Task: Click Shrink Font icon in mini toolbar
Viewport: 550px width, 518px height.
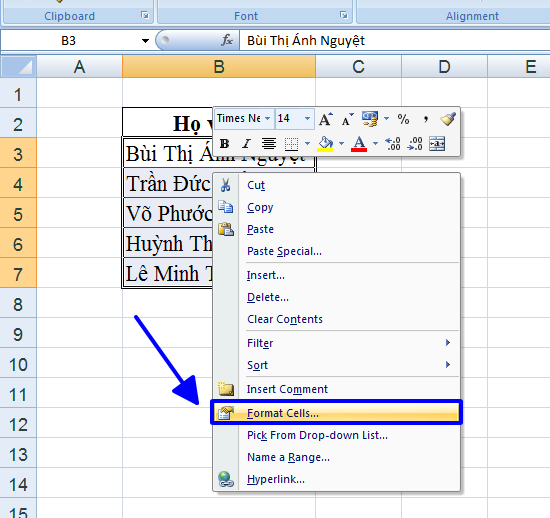Action: [x=348, y=119]
